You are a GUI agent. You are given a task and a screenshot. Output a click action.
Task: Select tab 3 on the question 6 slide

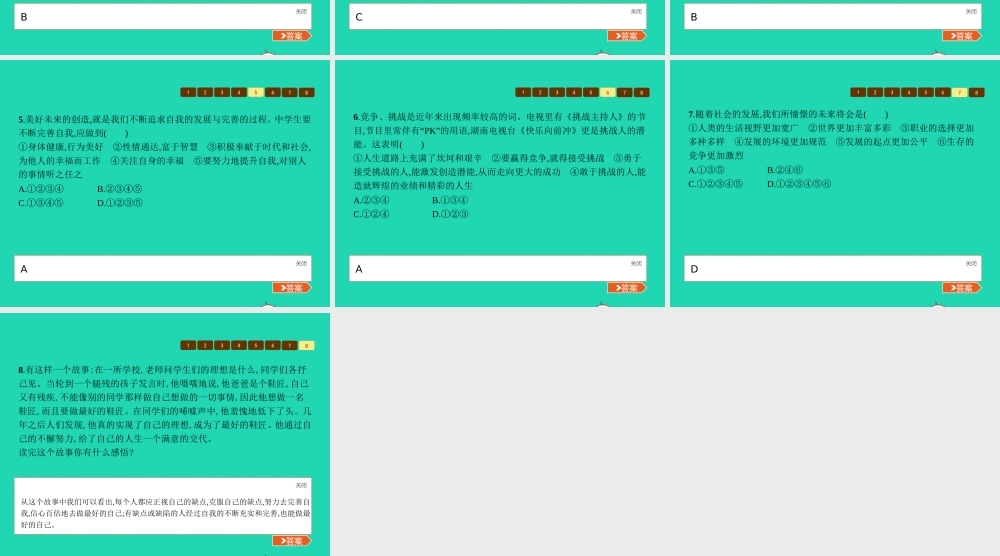[557, 92]
